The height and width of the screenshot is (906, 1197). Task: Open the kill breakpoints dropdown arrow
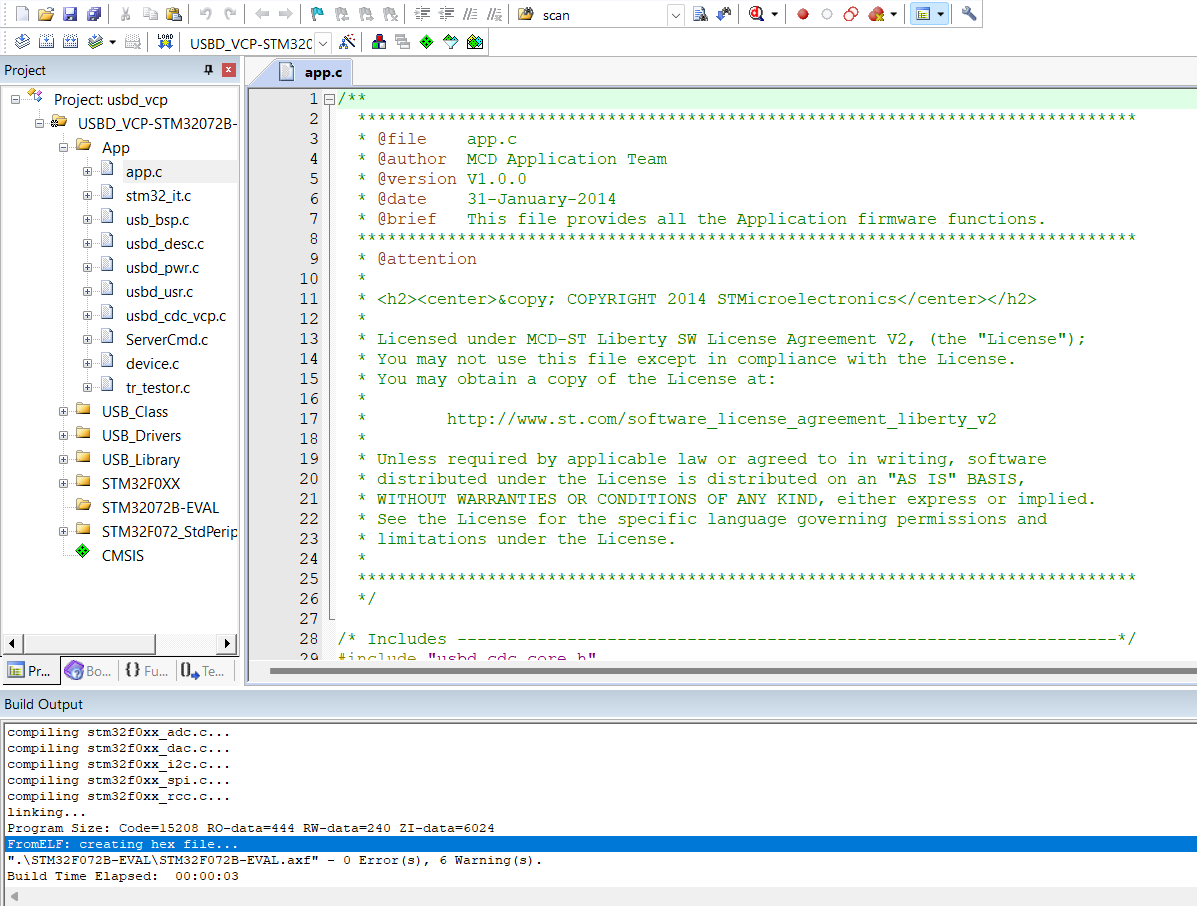click(x=894, y=15)
